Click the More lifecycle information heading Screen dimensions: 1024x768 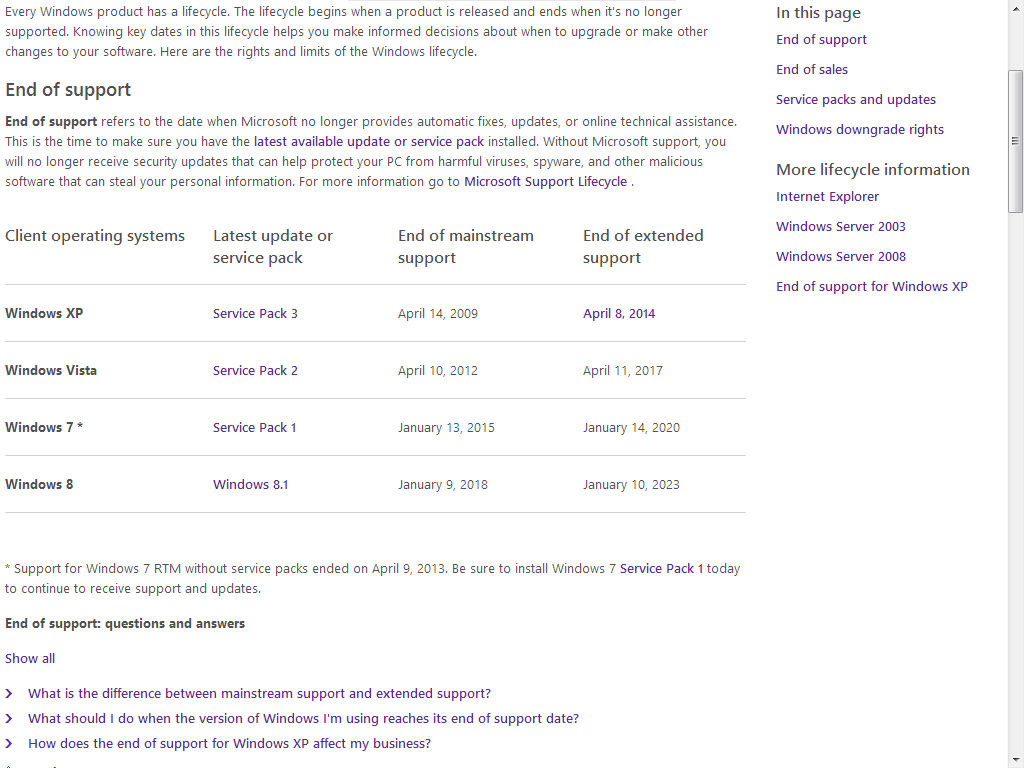pyautogui.click(x=872, y=170)
